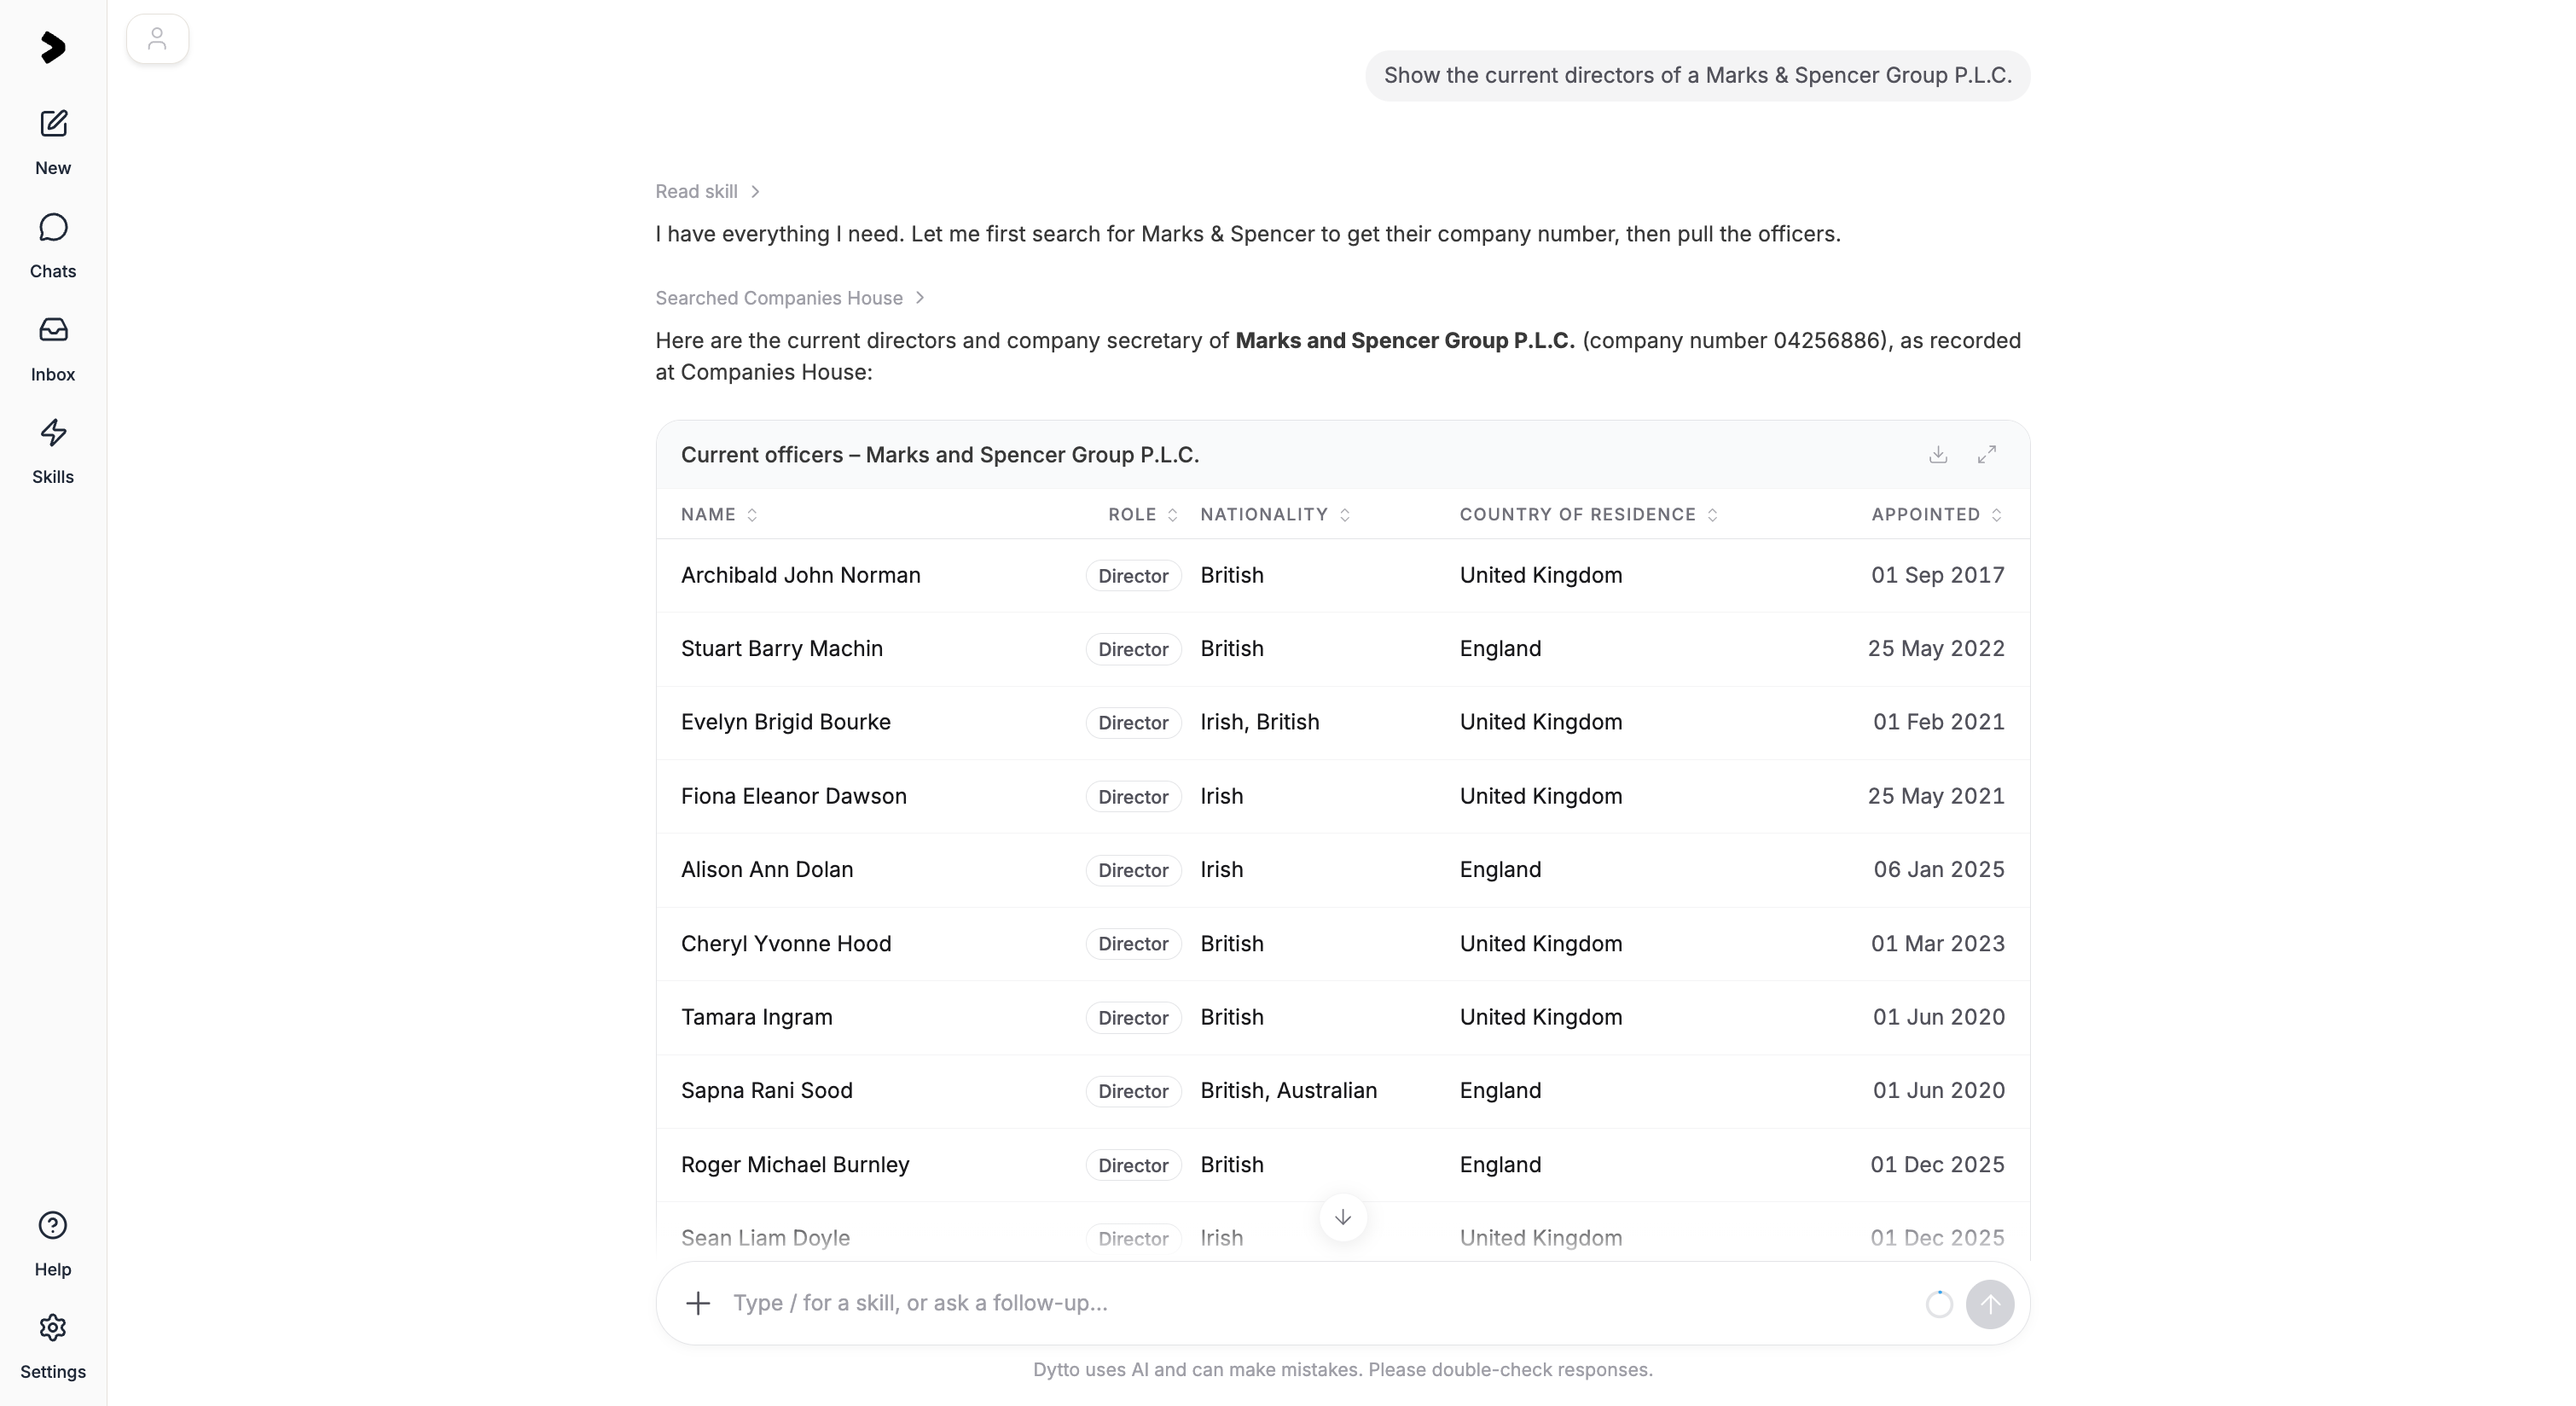The height and width of the screenshot is (1406, 2576).
Task: Sort table by Name column
Action: click(719, 514)
